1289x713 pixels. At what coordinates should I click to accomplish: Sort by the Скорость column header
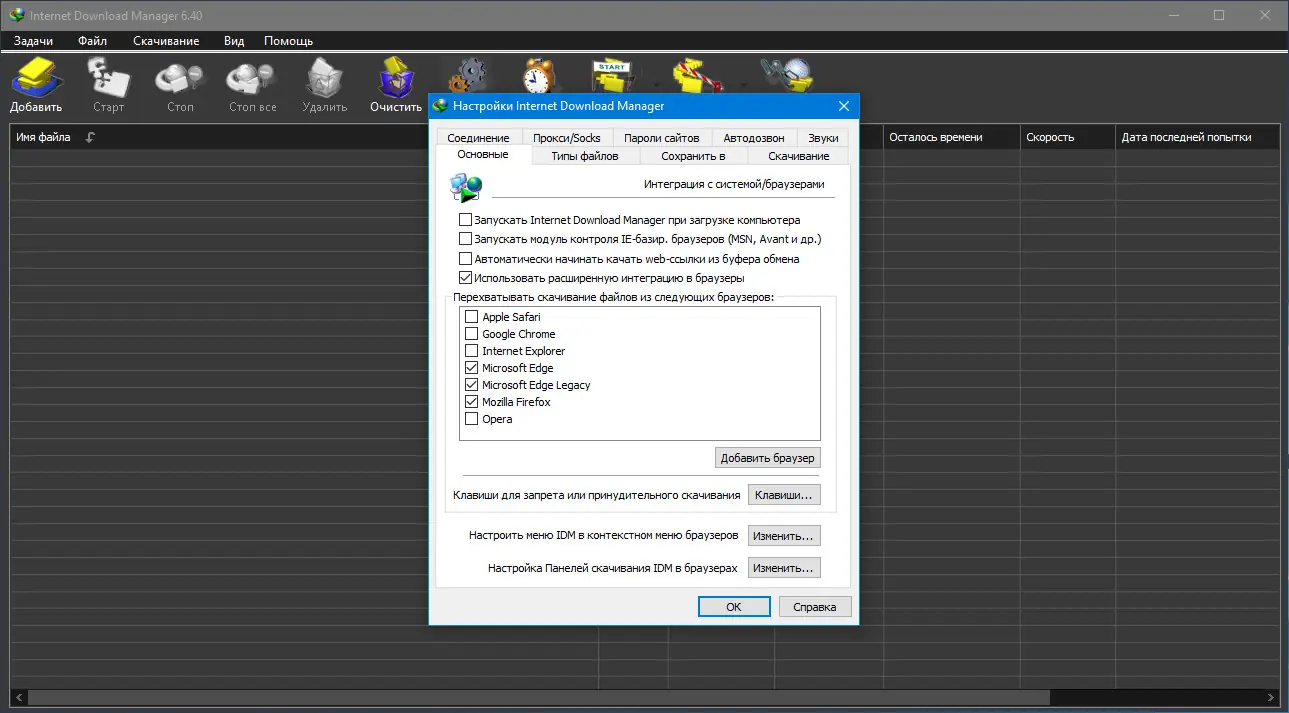[1067, 137]
